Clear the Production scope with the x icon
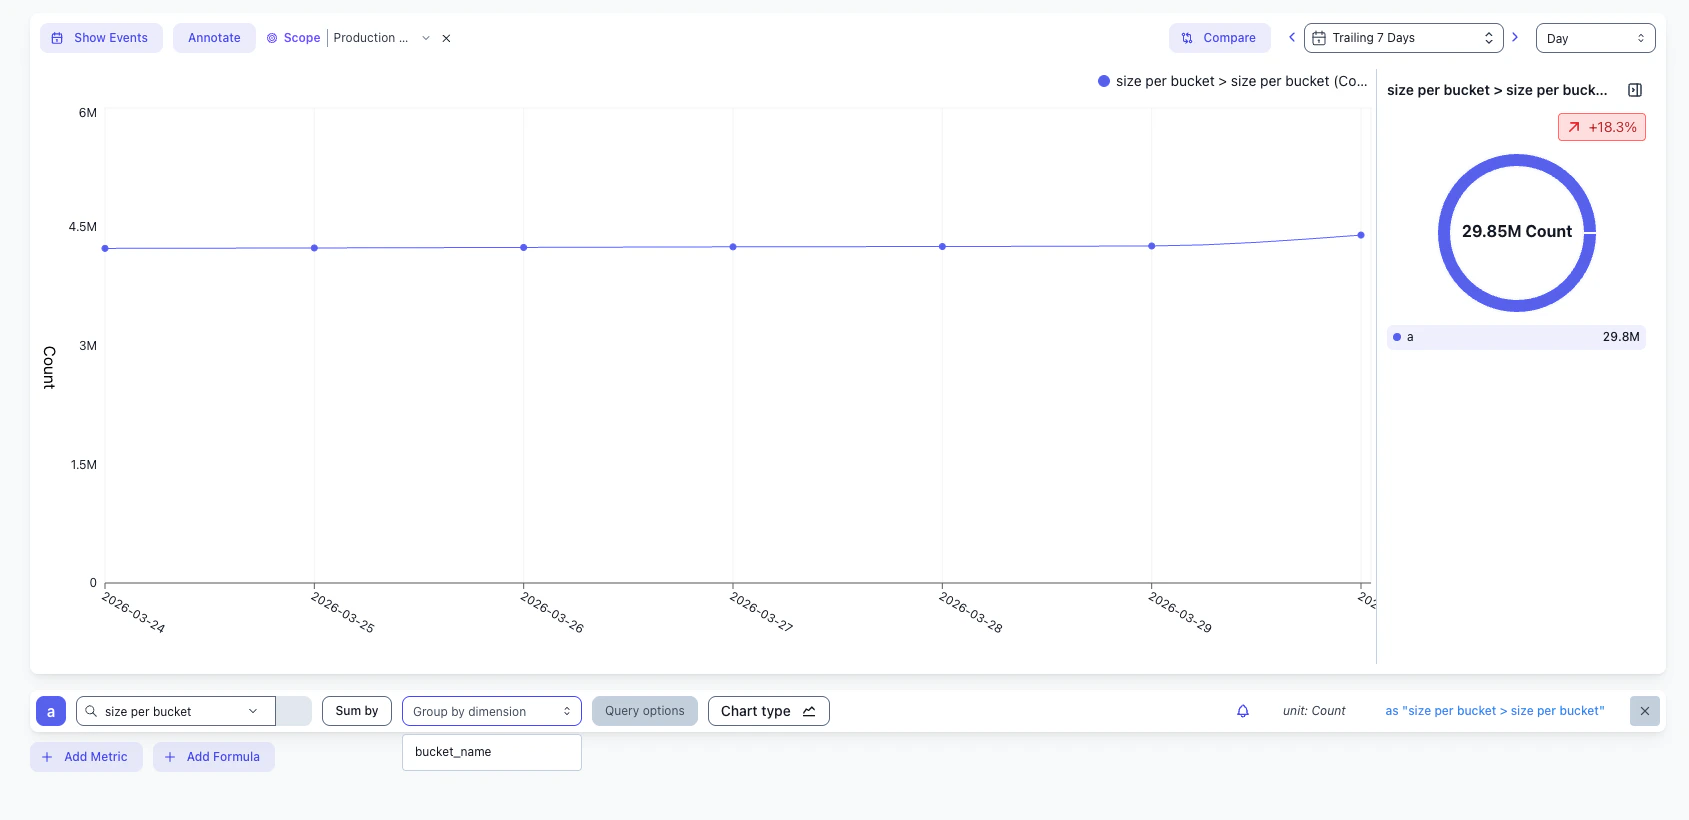 (446, 38)
